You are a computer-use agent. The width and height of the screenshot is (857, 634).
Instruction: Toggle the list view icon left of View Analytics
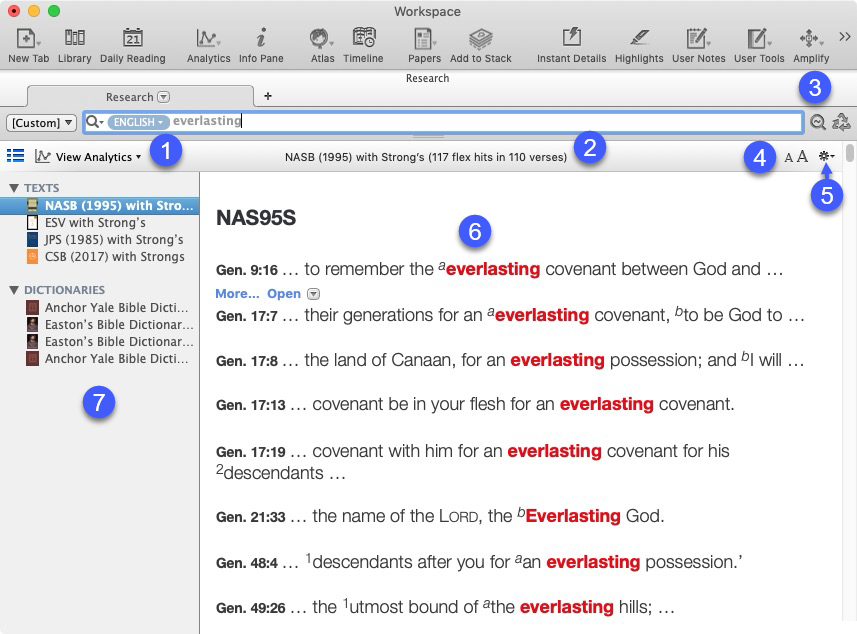click(x=16, y=156)
